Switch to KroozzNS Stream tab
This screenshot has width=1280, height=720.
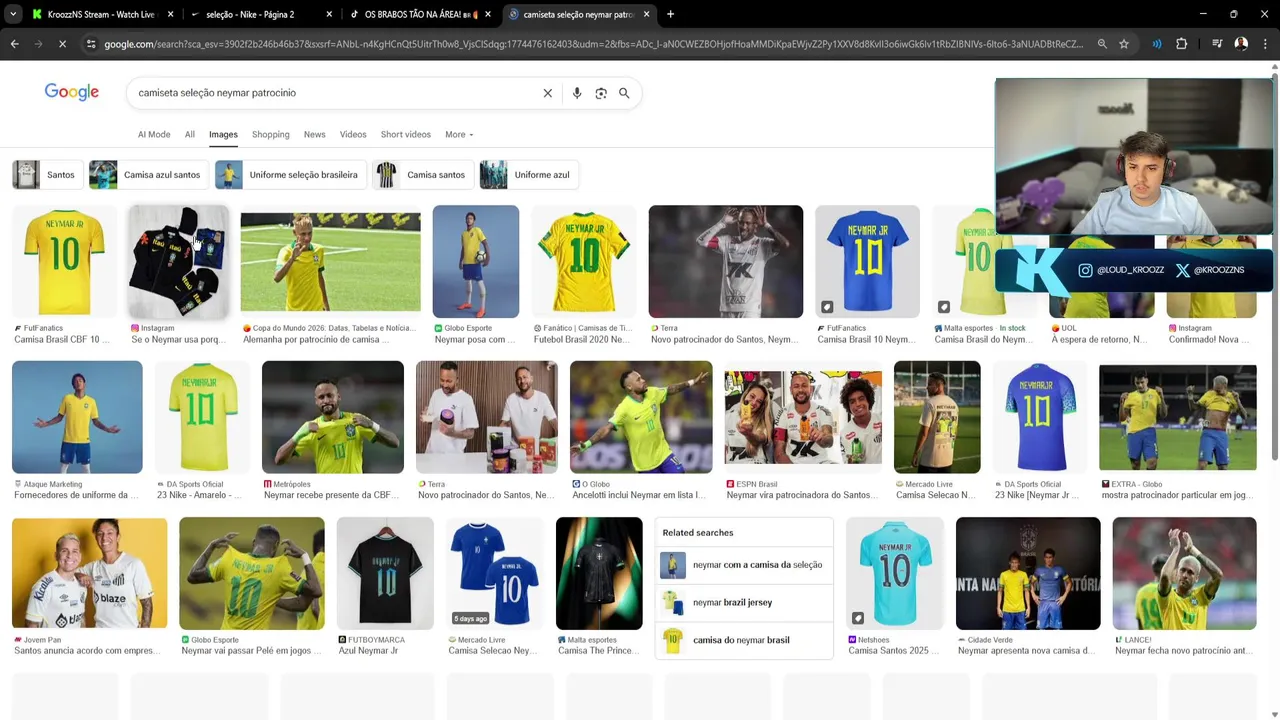(100, 15)
